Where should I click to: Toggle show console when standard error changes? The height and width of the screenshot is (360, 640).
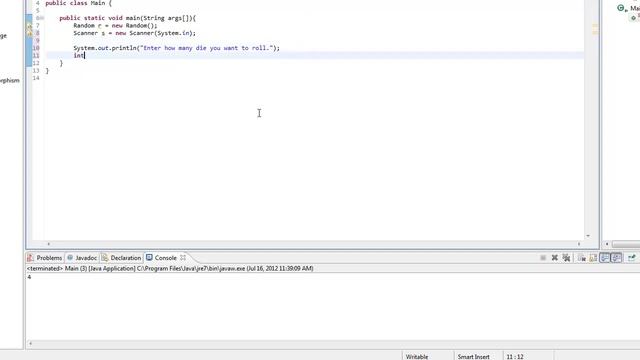tap(616, 258)
